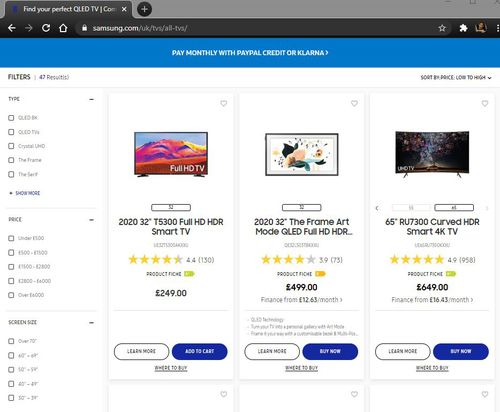Check the 60" - 69" screen size filter
The height and width of the screenshot is (412, 500).
11,355
